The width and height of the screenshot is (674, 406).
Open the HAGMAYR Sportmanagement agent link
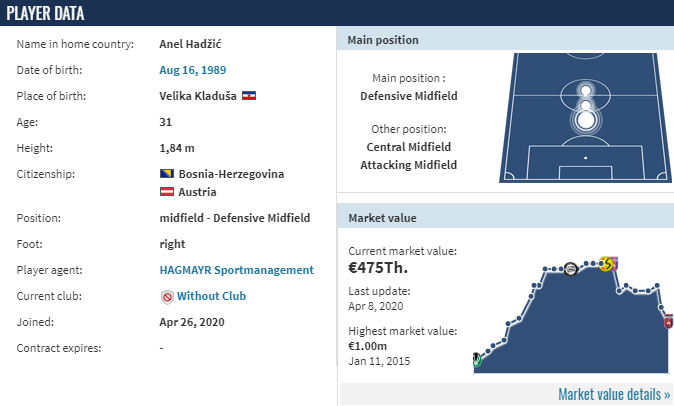(x=236, y=270)
